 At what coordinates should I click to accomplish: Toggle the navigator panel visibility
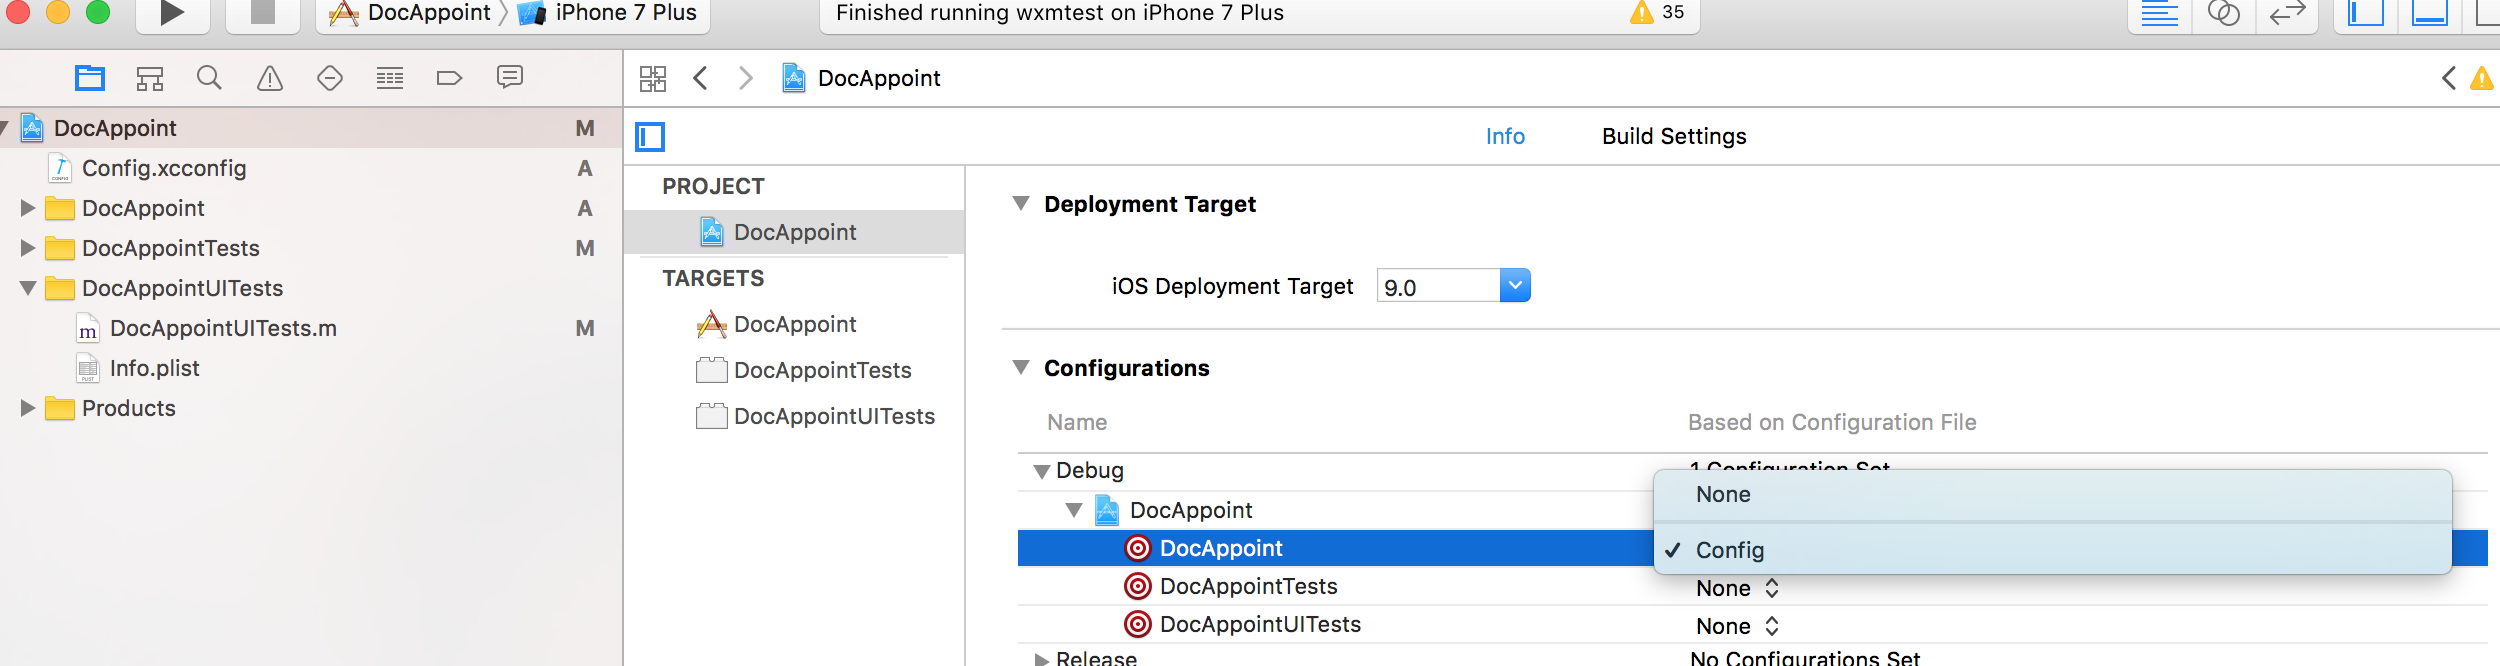click(2366, 14)
